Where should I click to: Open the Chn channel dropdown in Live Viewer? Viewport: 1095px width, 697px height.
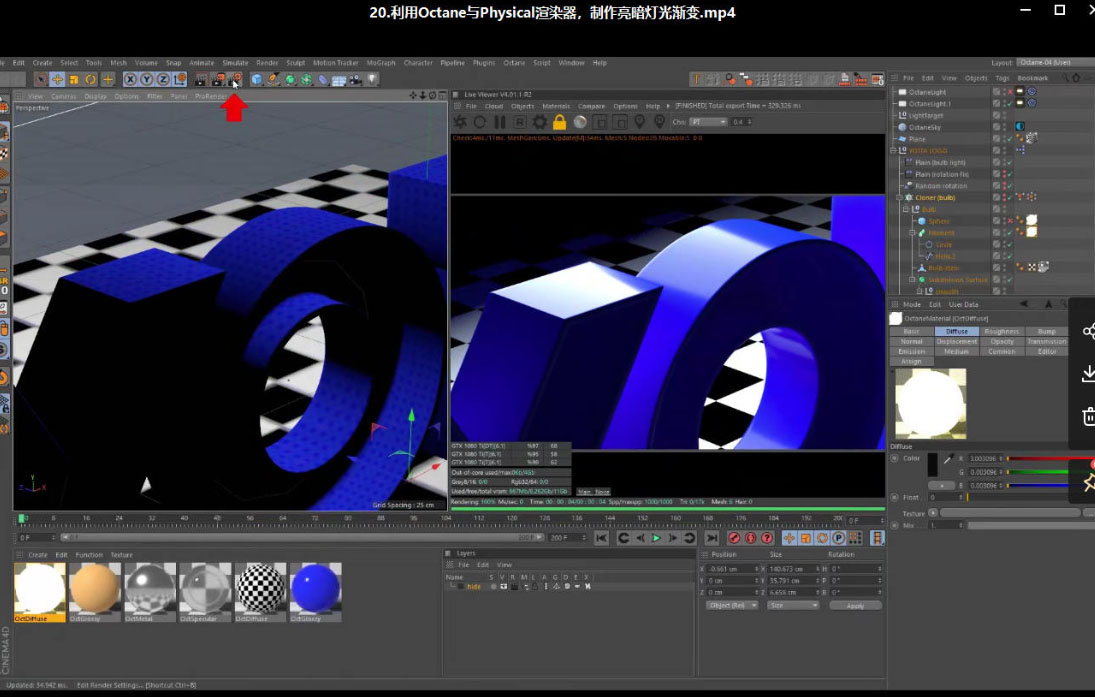708,122
